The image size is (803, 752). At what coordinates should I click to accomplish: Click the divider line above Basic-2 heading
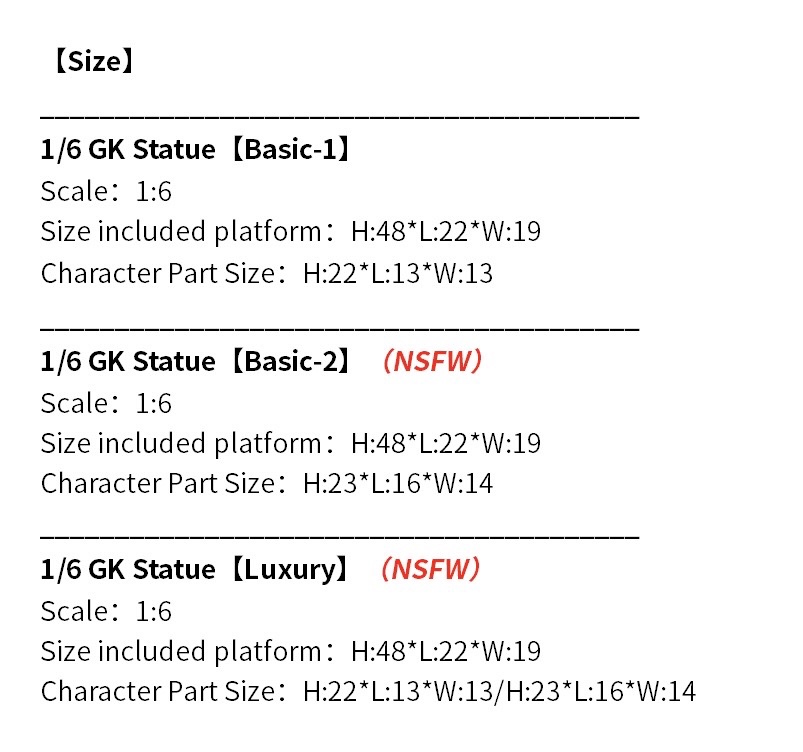(339, 327)
